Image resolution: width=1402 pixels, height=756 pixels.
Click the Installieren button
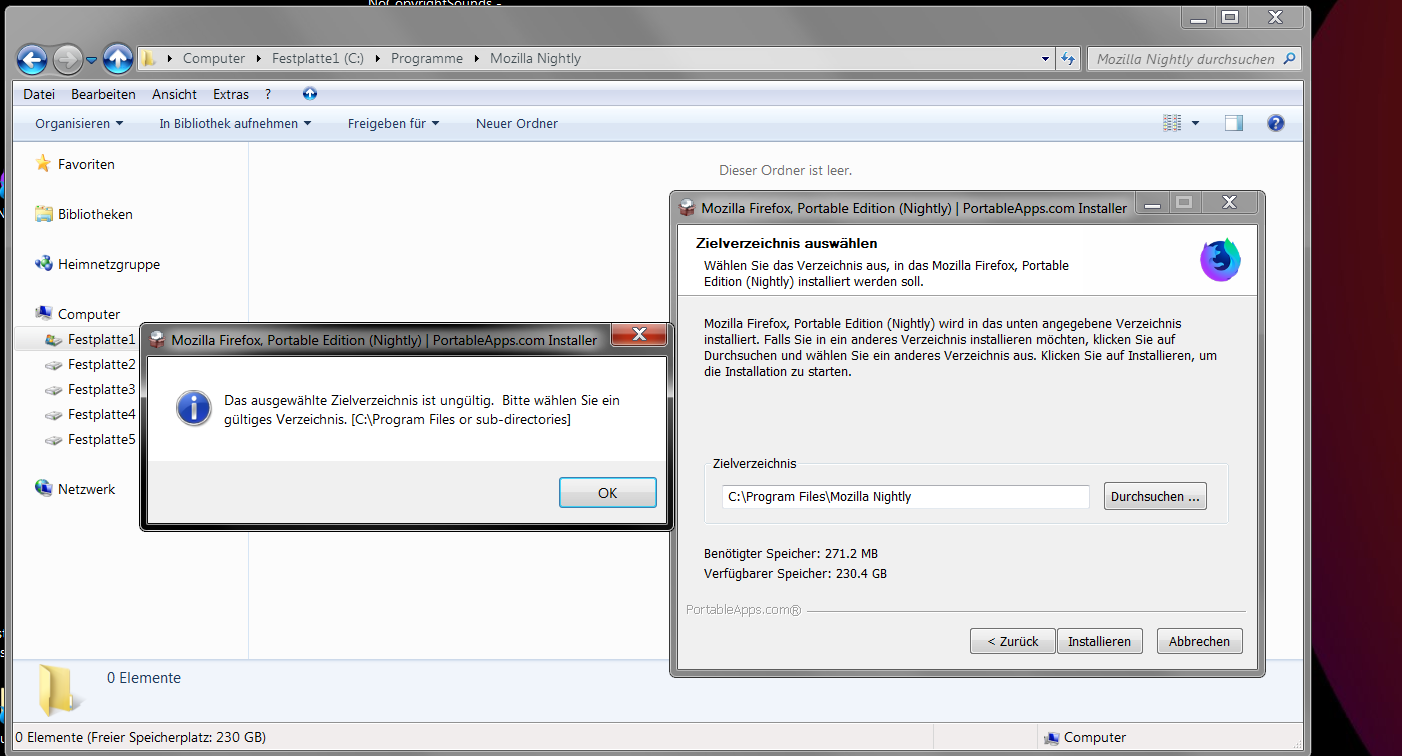(x=1099, y=641)
